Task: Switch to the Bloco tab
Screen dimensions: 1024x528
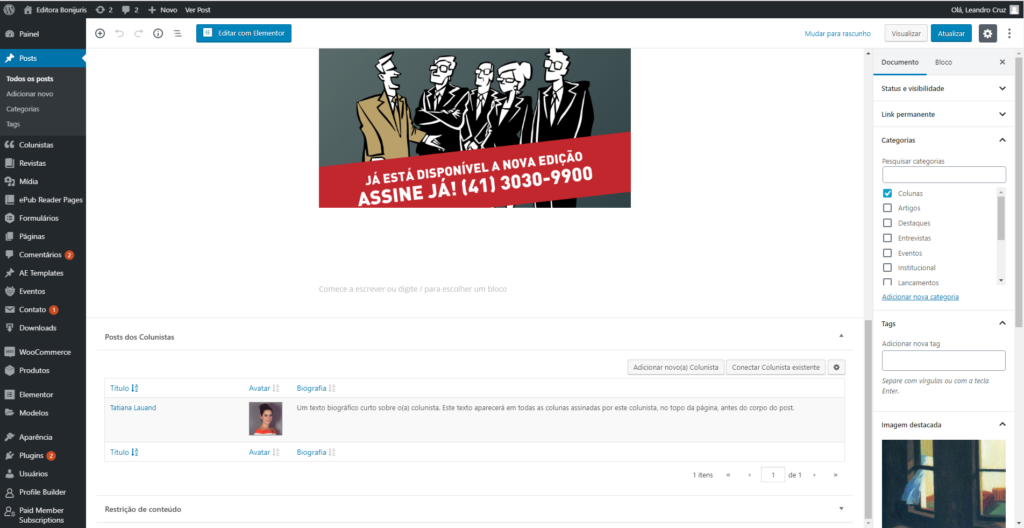Action: coord(943,62)
